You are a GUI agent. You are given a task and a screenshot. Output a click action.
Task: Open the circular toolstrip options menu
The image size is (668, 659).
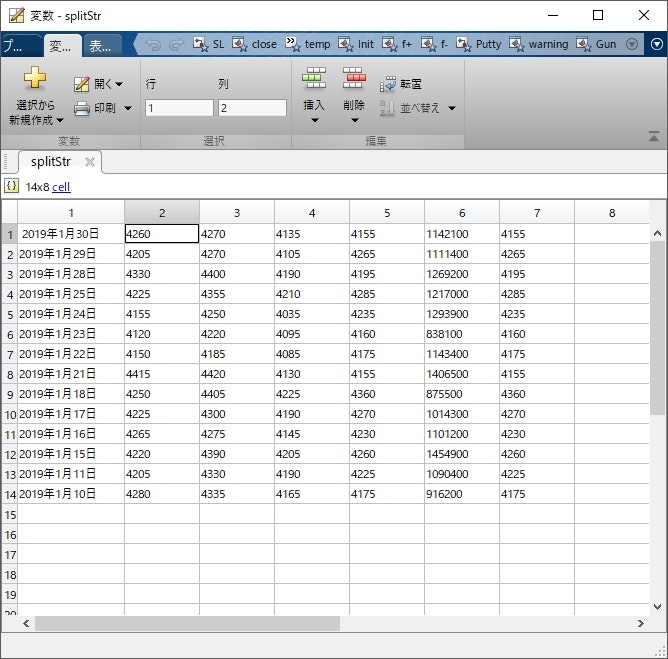pos(657,44)
